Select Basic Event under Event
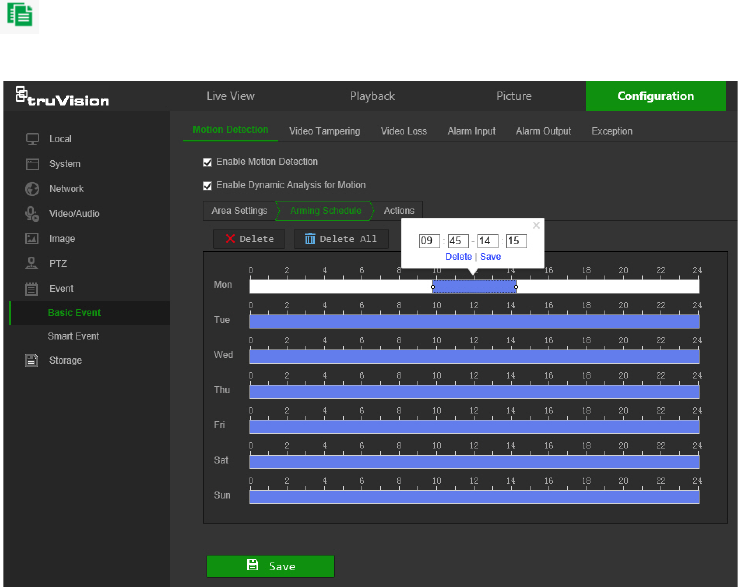 (x=74, y=313)
